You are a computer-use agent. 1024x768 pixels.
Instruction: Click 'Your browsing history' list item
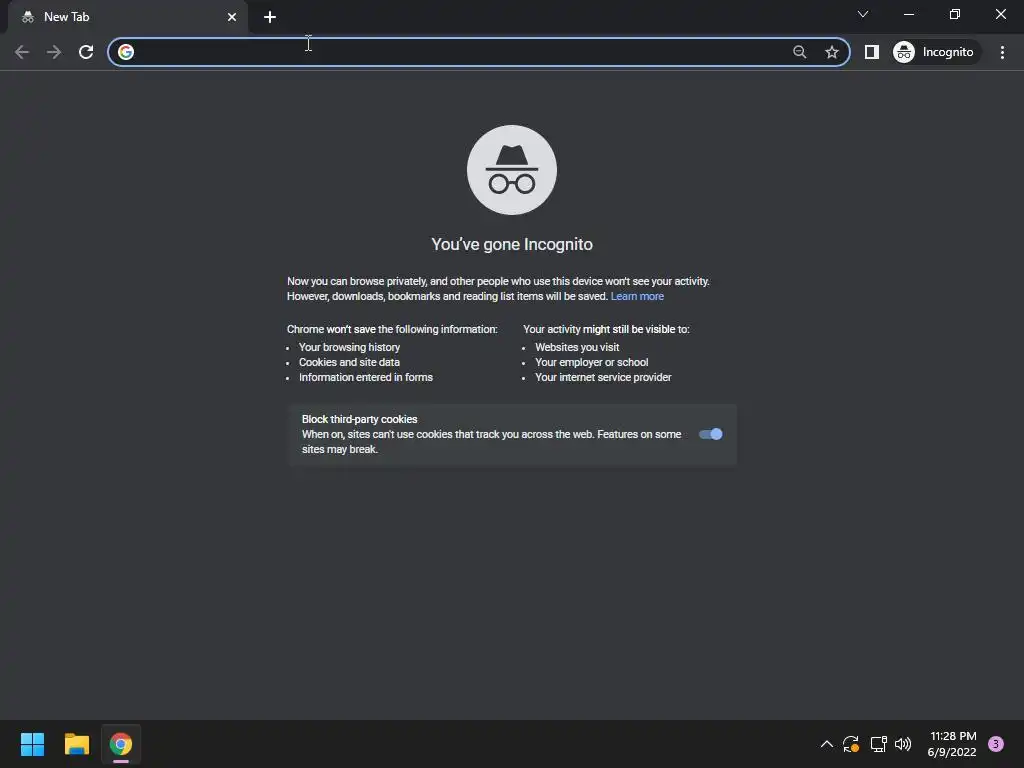pos(349,347)
